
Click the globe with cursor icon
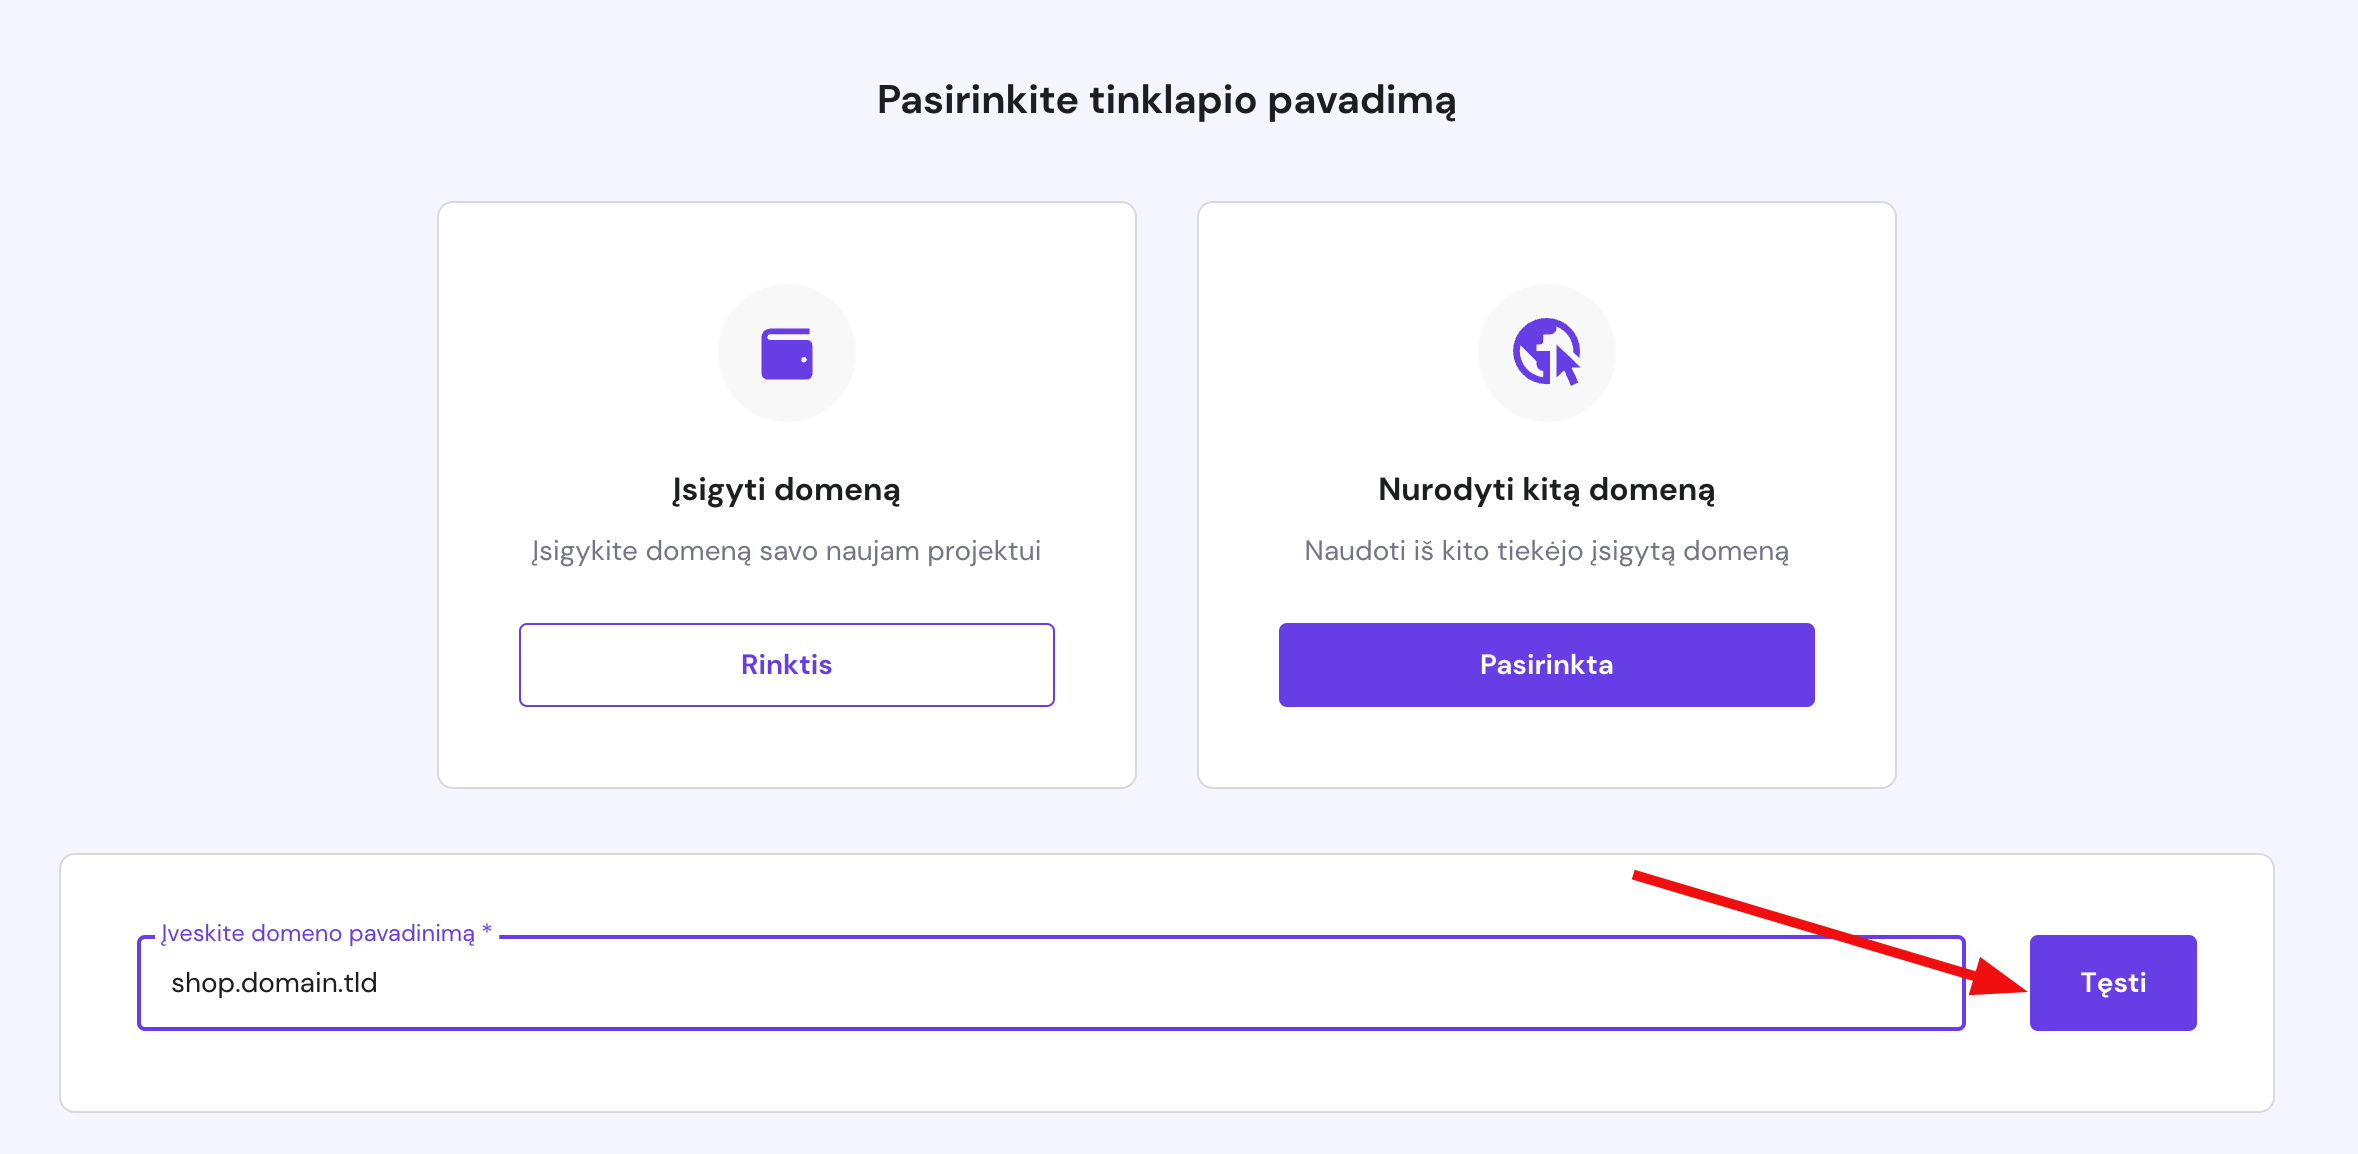[1546, 352]
